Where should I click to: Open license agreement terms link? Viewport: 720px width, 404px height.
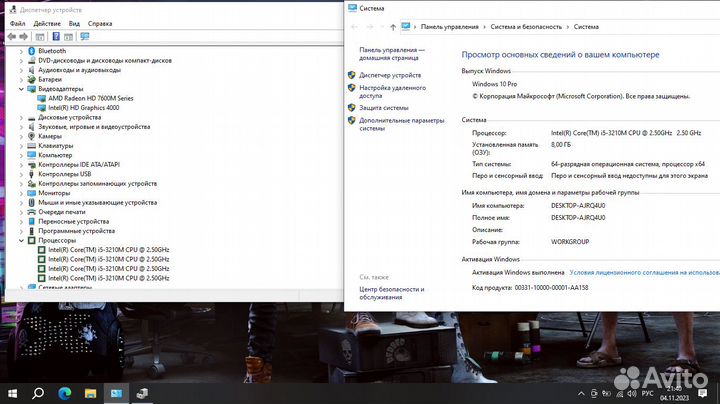[x=644, y=273]
